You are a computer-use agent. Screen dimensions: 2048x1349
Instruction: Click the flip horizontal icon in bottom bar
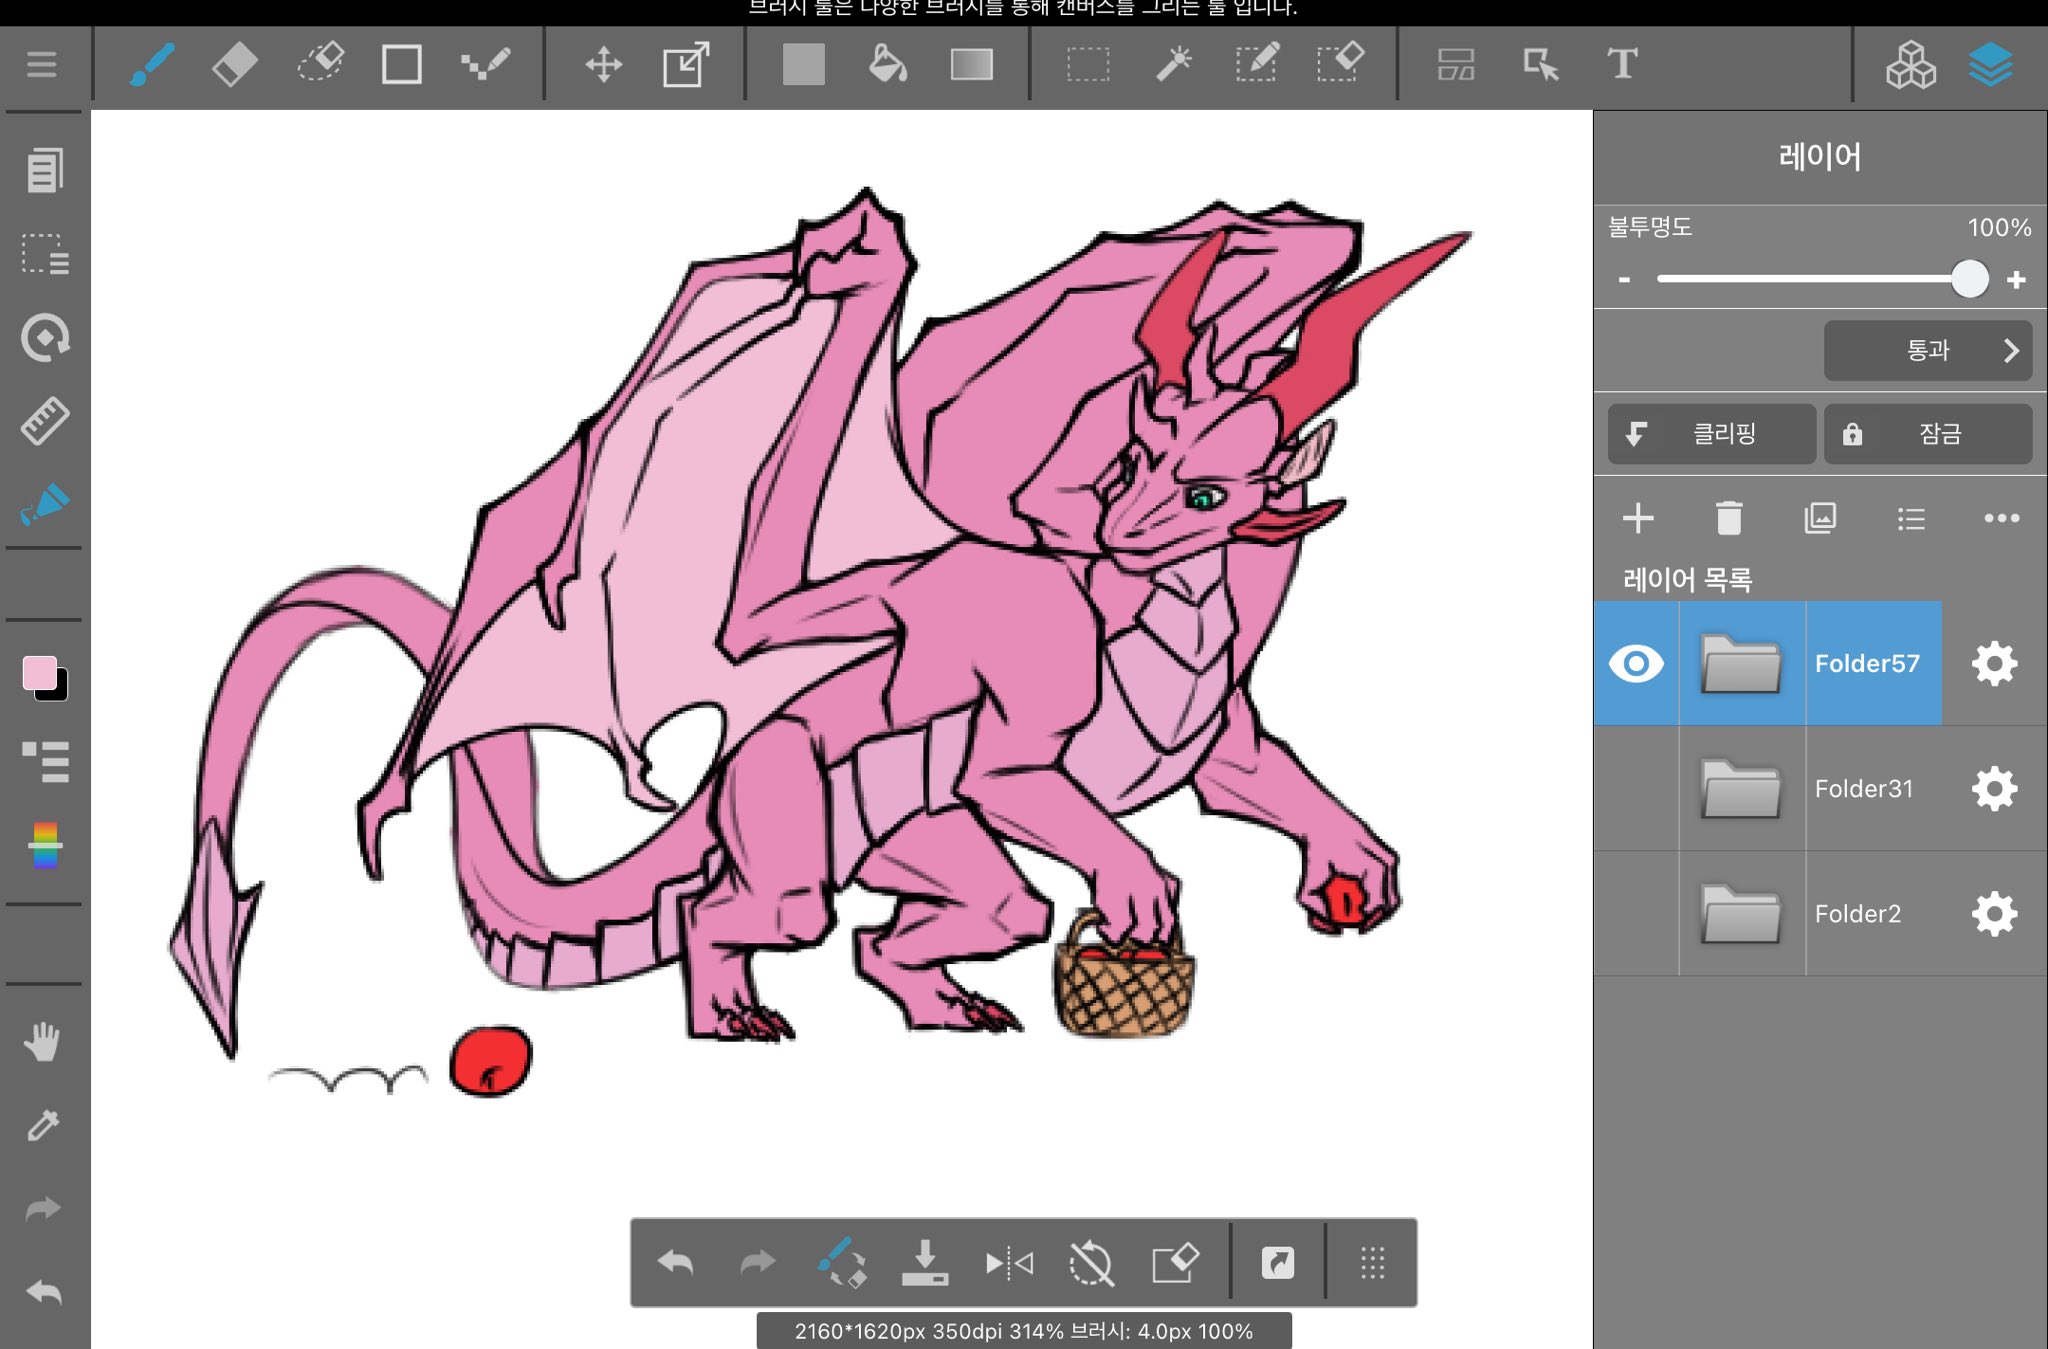[1009, 1264]
